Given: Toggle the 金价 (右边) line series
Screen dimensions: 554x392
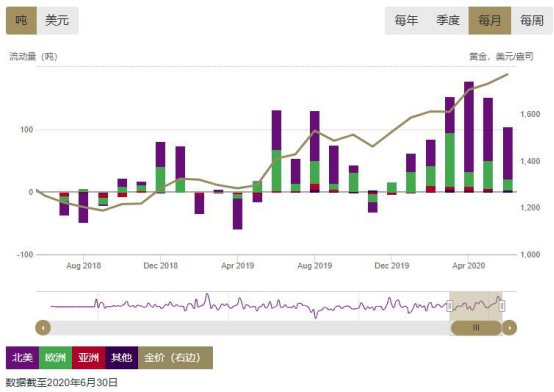Looking at the screenshot, I should pyautogui.click(x=175, y=358).
